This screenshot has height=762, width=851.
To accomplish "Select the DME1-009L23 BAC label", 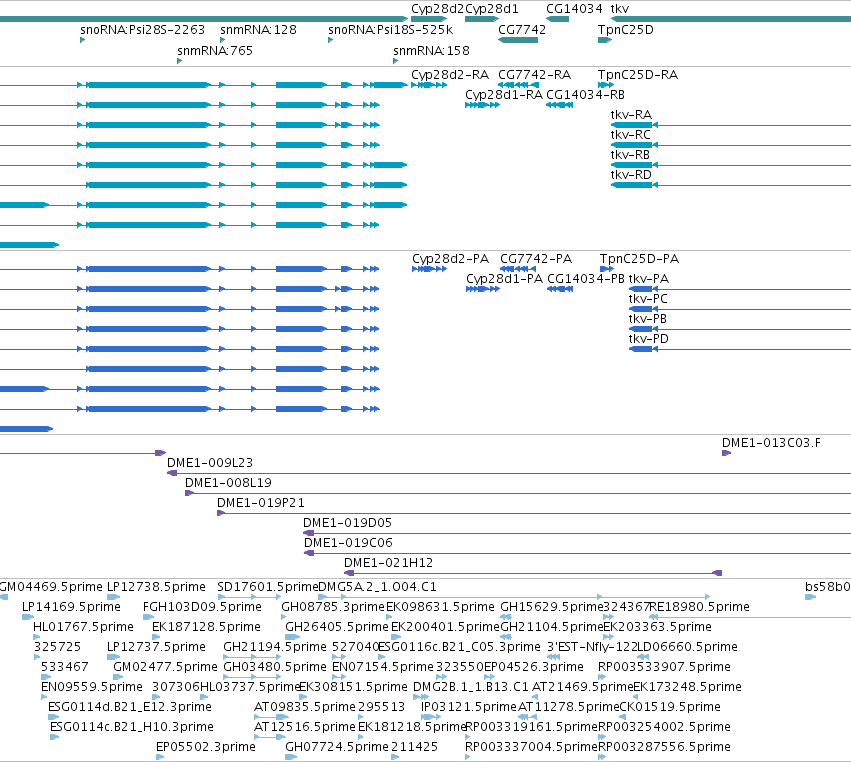I will pos(209,463).
